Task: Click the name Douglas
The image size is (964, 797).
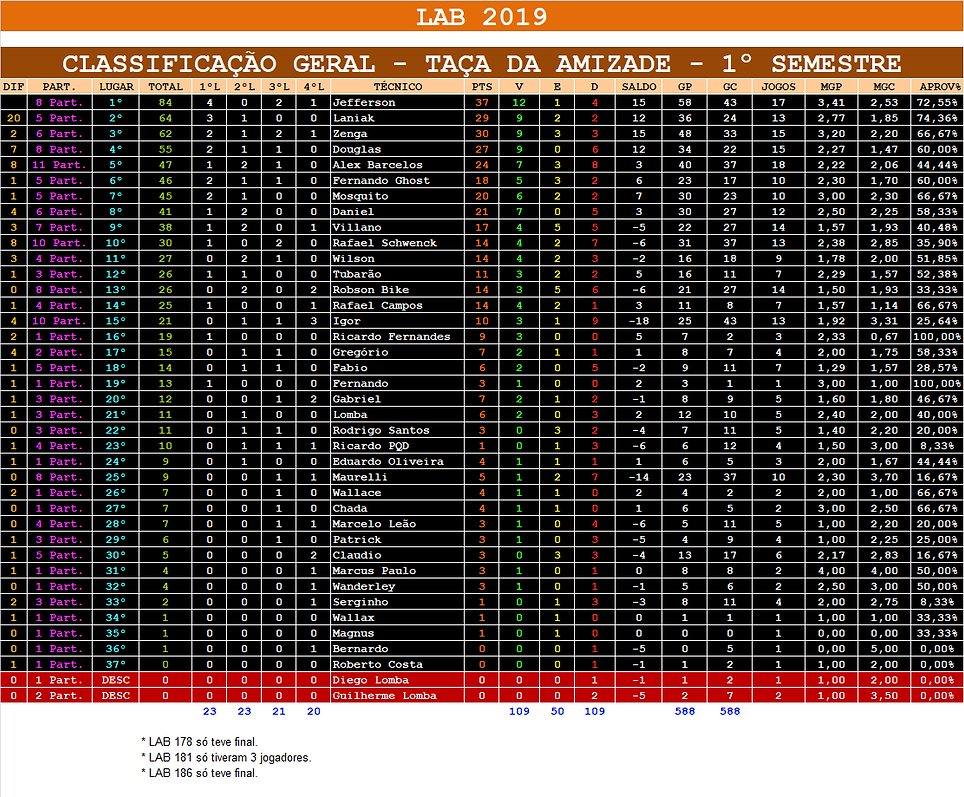Action: point(357,149)
